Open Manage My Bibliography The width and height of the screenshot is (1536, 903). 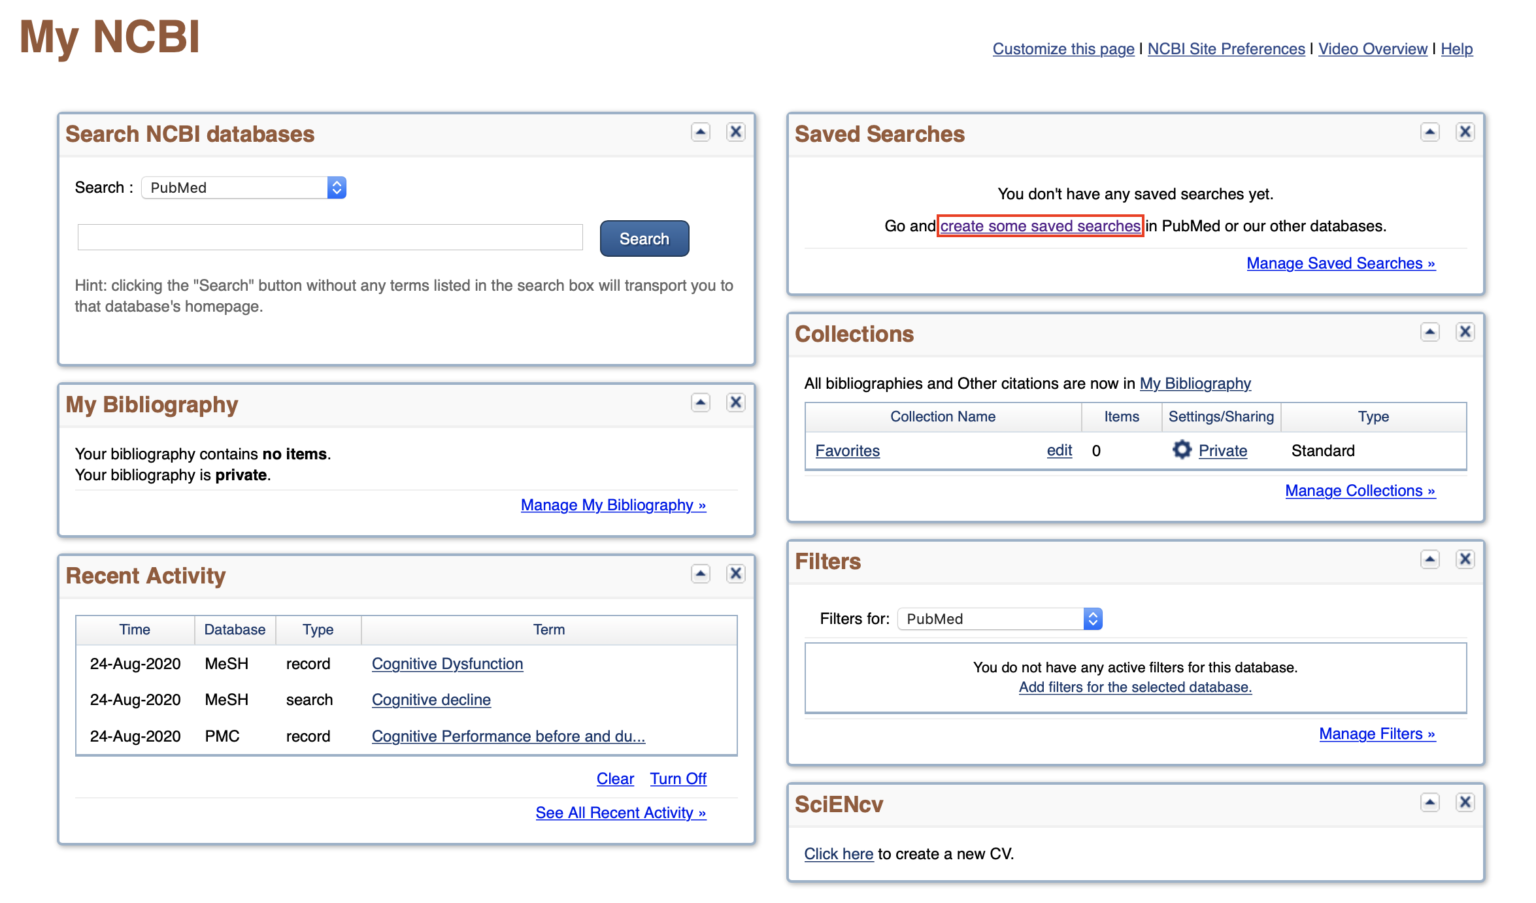[613, 505]
